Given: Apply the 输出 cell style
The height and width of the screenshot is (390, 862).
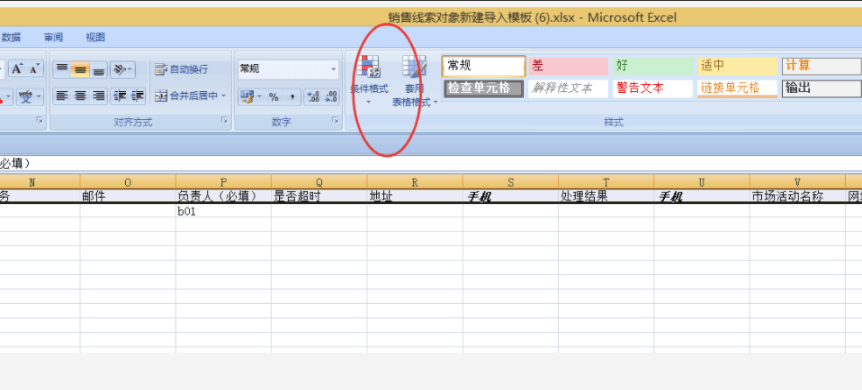Looking at the screenshot, I should [x=822, y=88].
